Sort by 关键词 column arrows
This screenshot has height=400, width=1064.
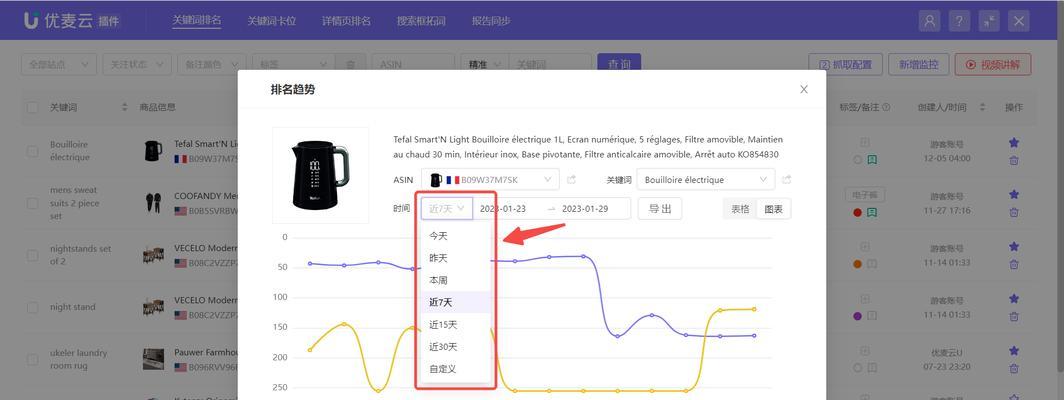click(x=124, y=107)
